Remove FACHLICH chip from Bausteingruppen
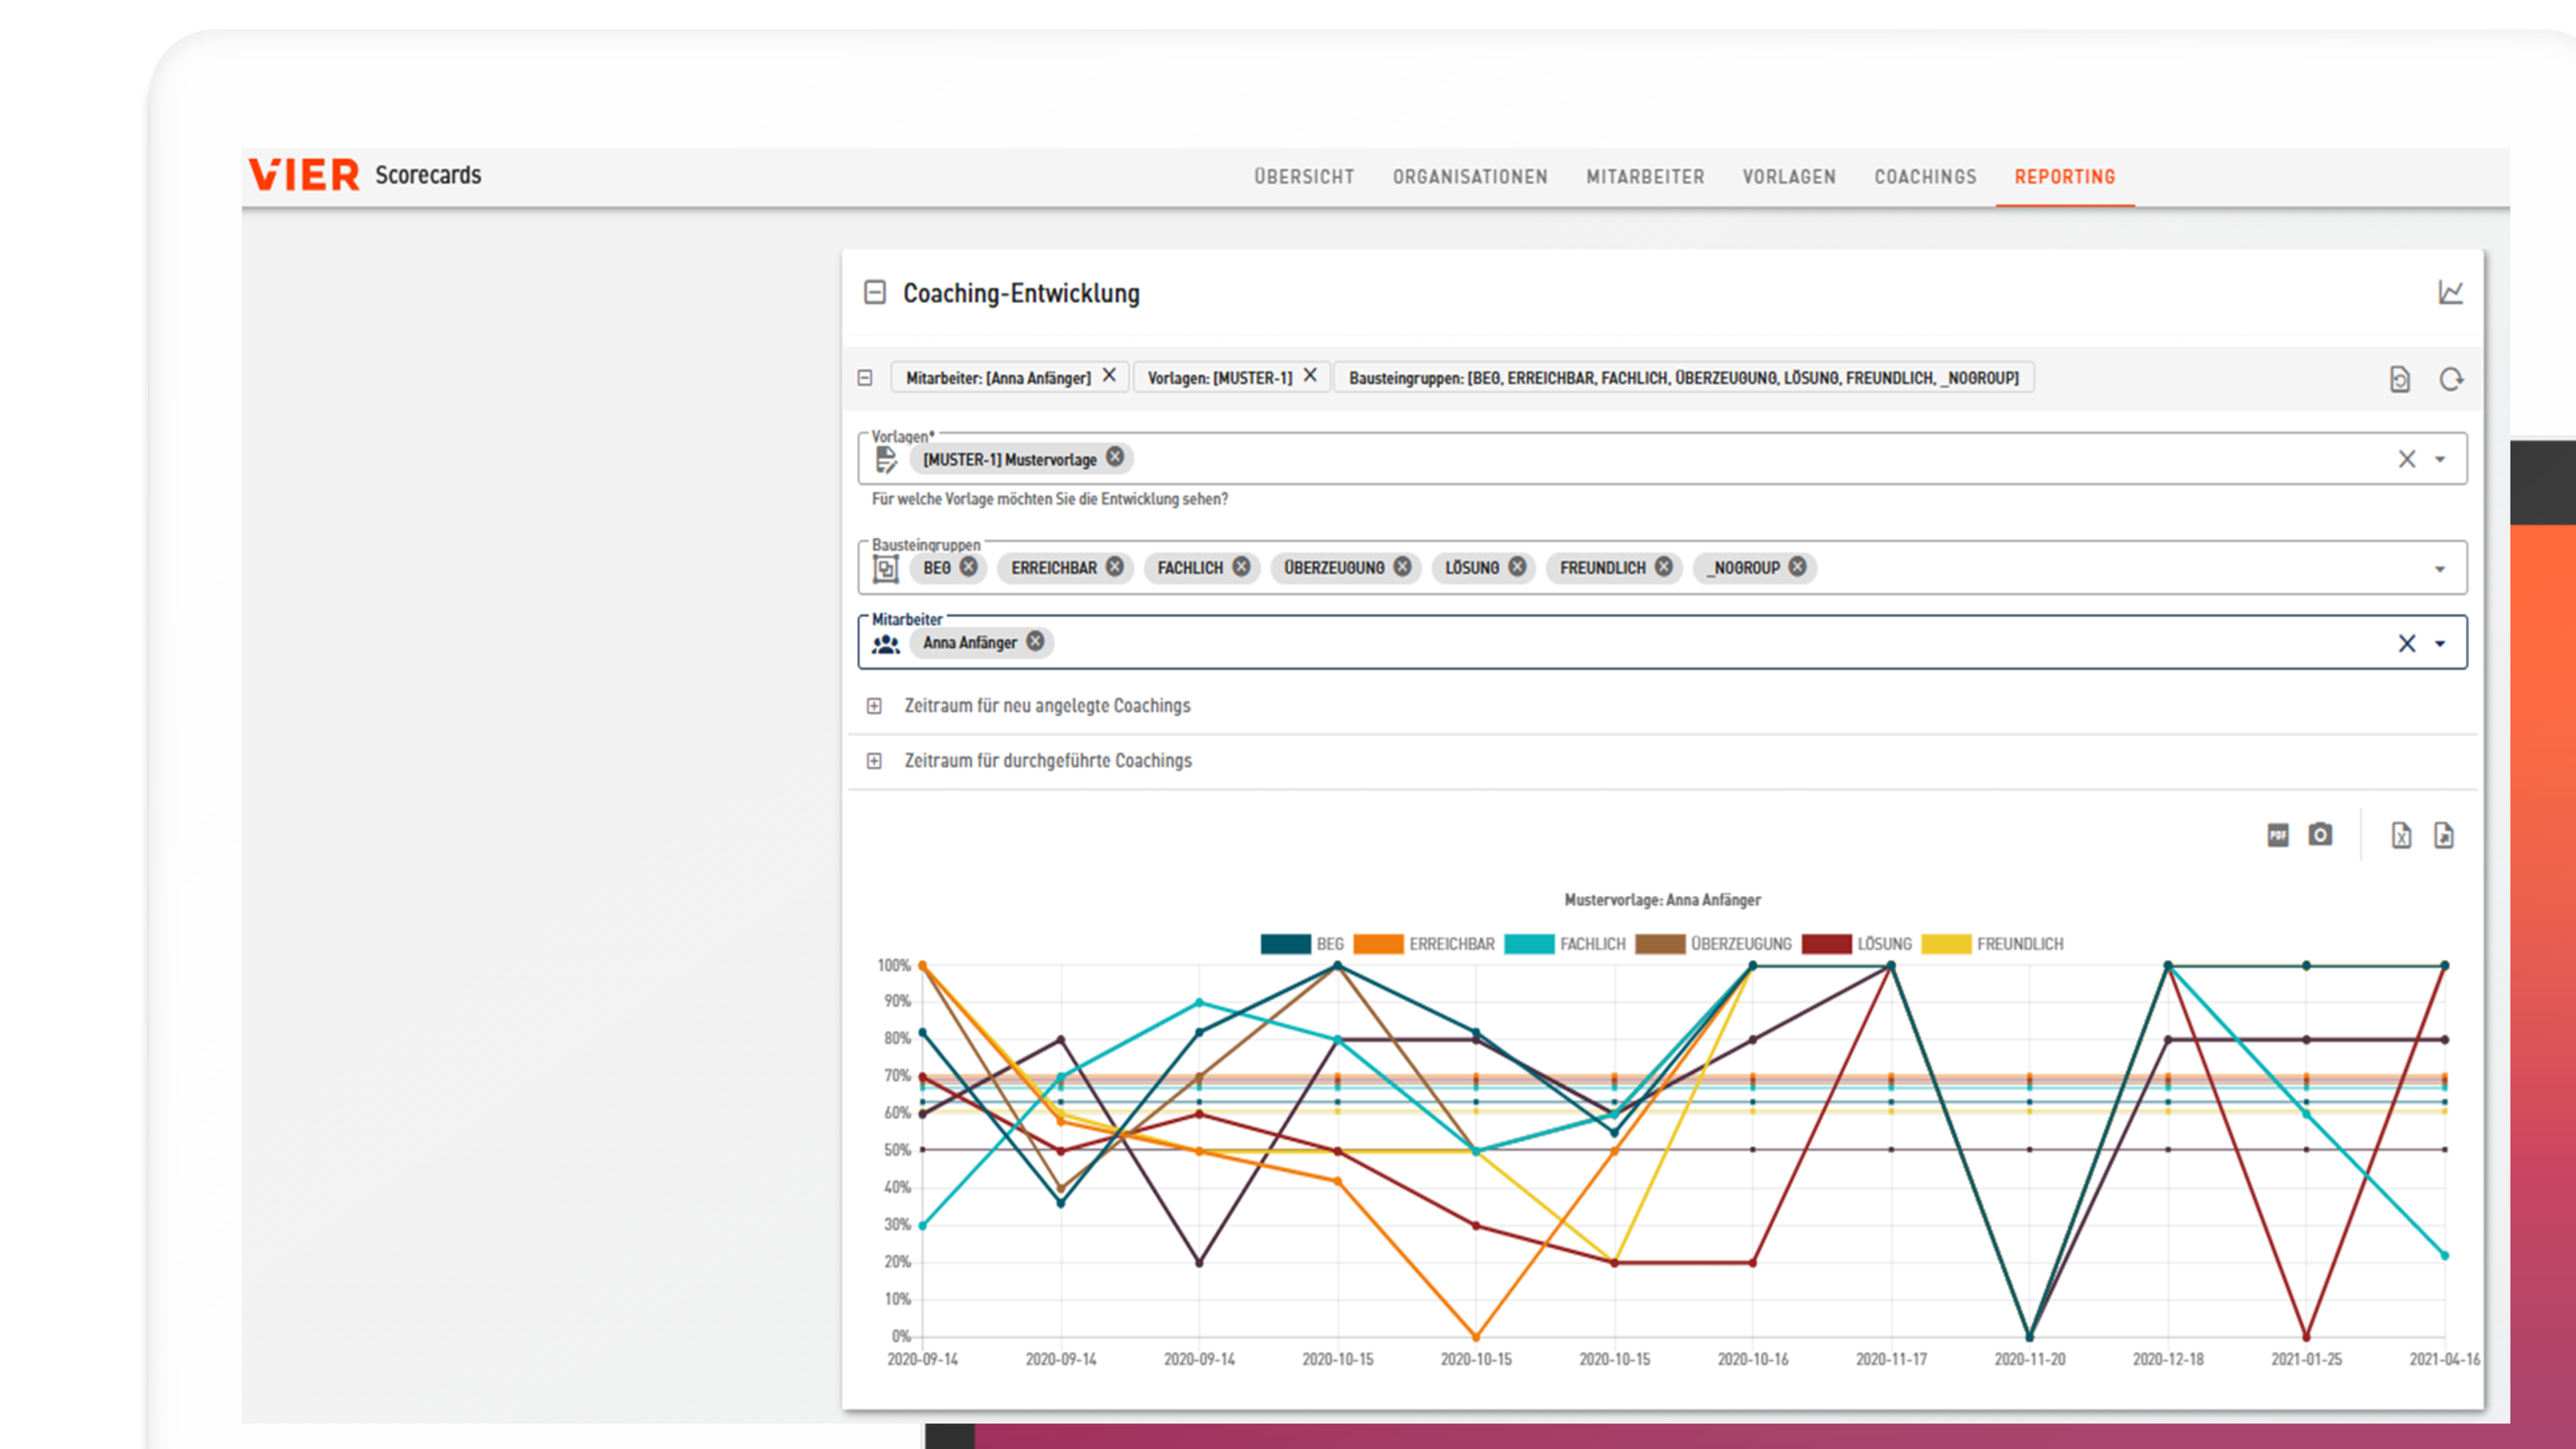 (1241, 567)
